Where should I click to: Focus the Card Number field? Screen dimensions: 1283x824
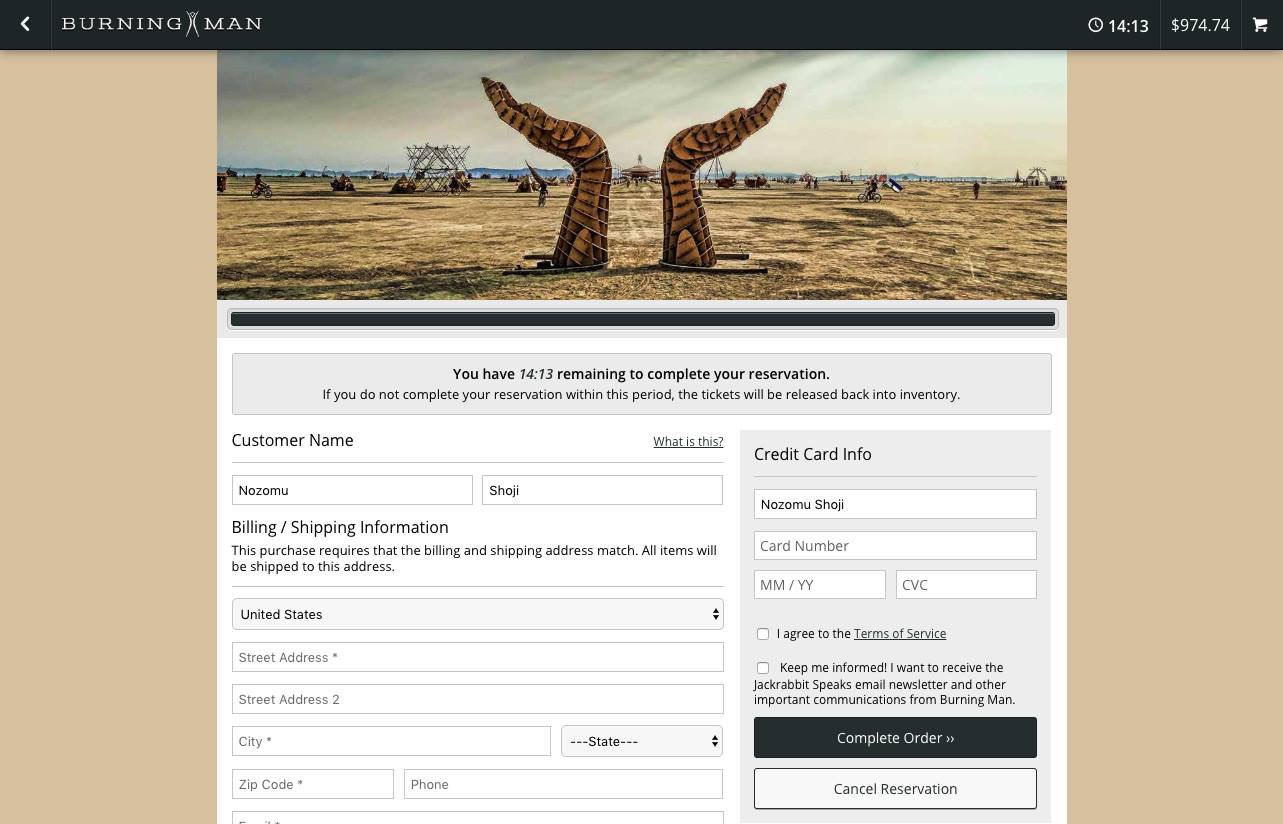895,546
